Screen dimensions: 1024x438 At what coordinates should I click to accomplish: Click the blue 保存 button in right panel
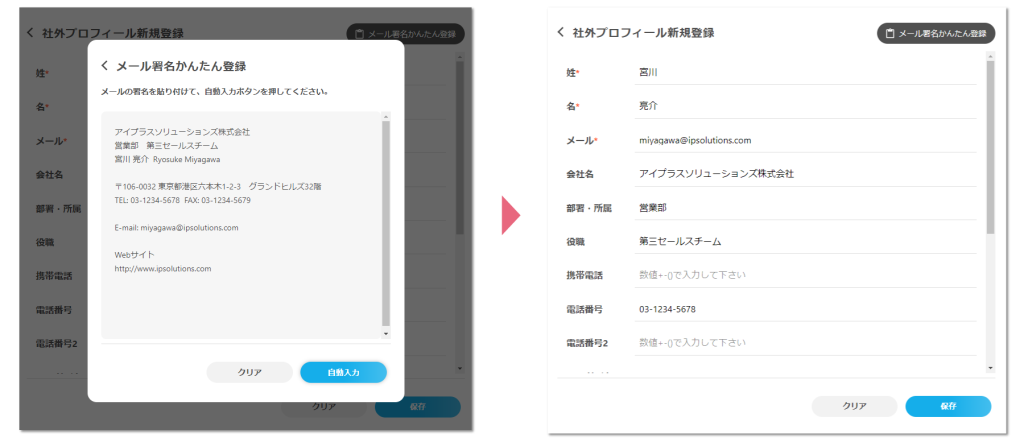coord(948,406)
